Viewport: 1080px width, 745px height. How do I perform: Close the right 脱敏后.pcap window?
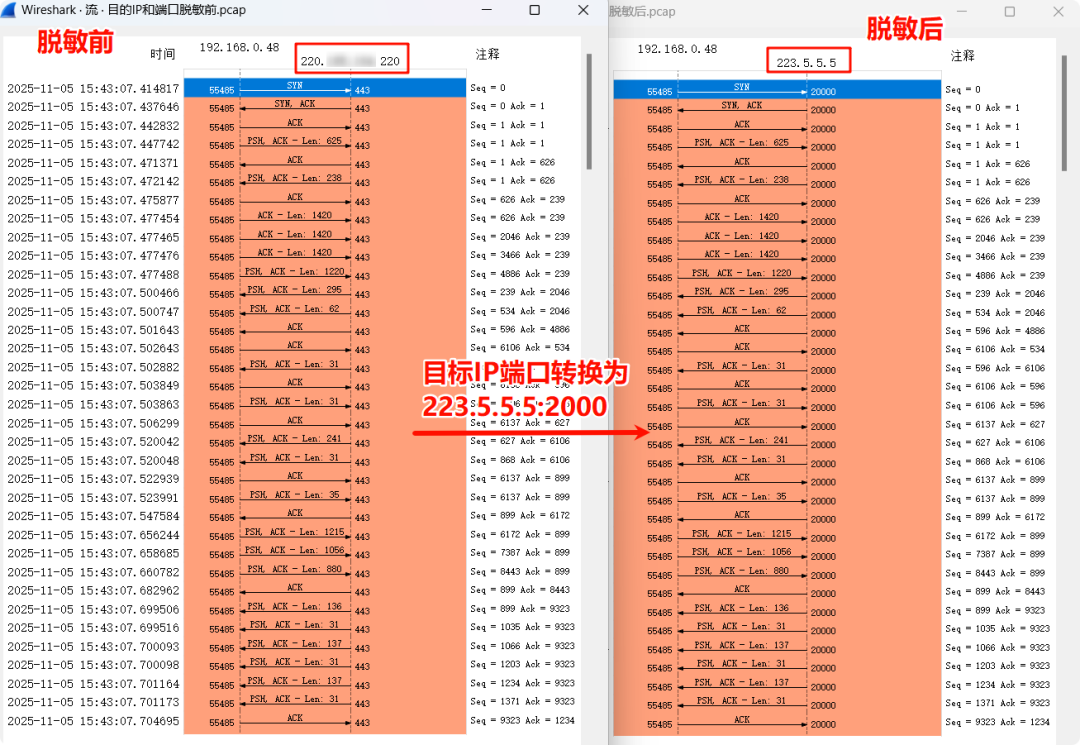click(1059, 12)
